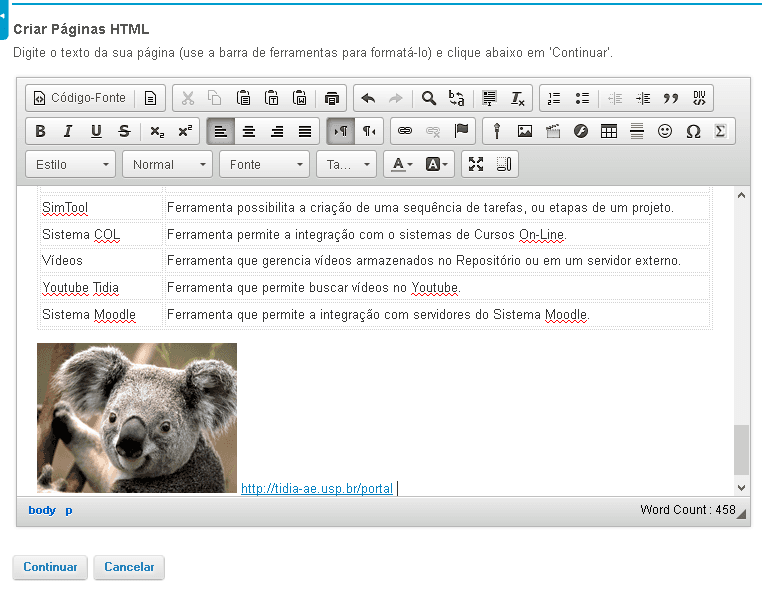Click the koala image in the editor

[x=137, y=418]
